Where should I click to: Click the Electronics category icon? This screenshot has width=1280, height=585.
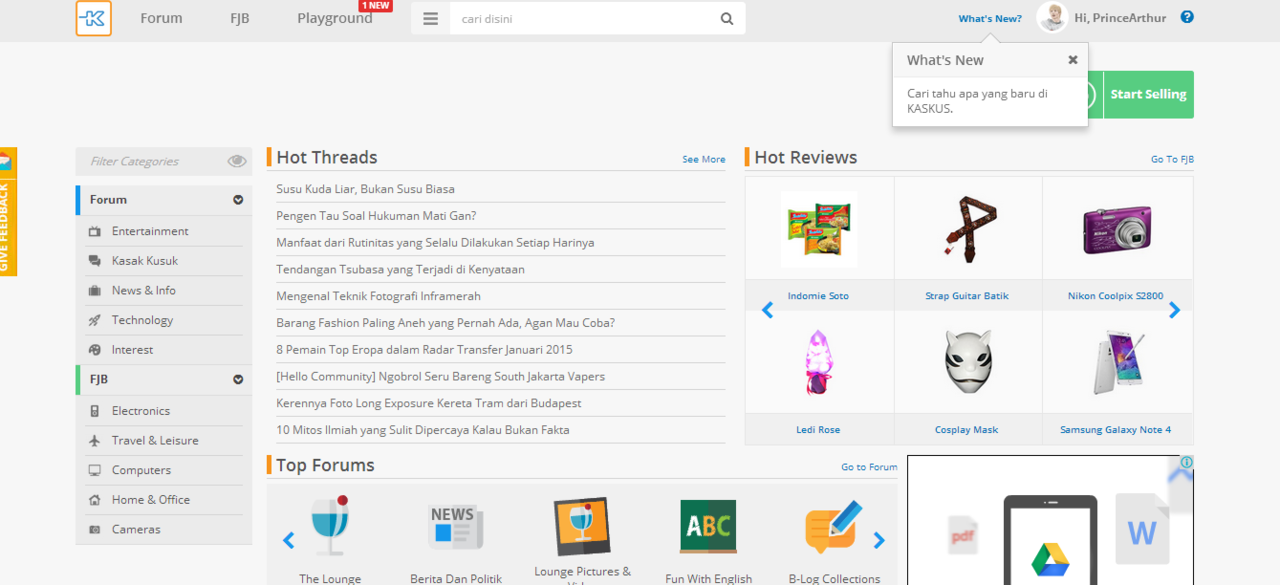click(95, 411)
